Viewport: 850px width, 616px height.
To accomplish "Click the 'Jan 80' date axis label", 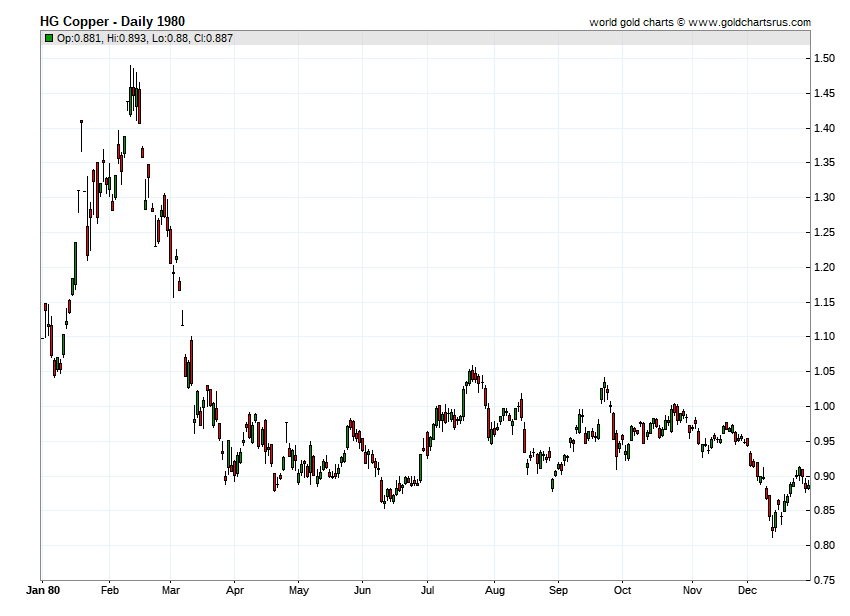I will pos(43,591).
